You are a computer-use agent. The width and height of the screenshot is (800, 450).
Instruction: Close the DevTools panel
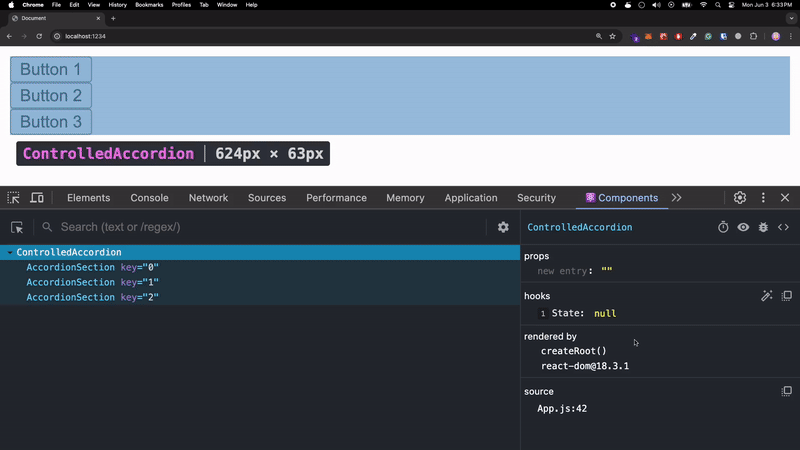[x=785, y=197]
